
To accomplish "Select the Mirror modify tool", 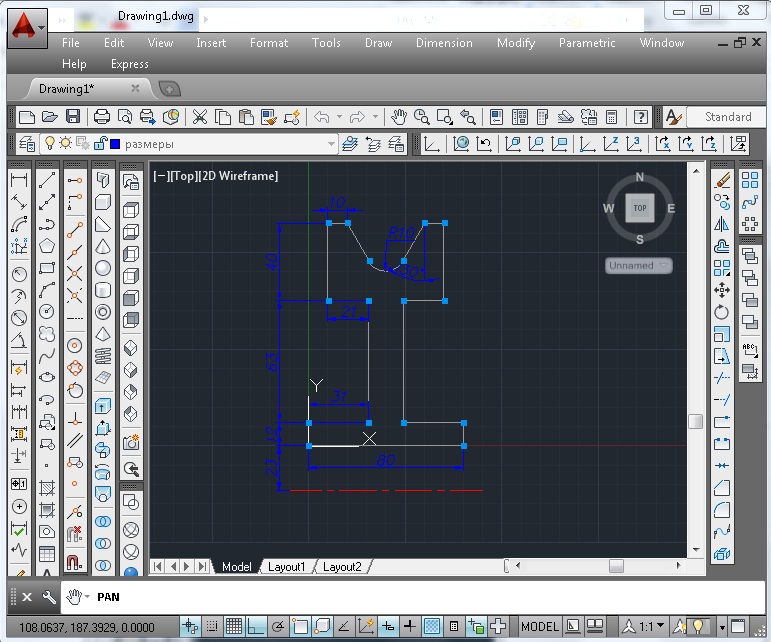I will coord(722,224).
